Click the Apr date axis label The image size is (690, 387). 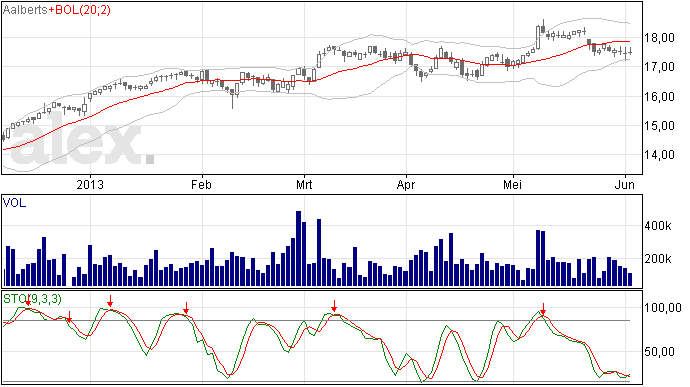406,184
